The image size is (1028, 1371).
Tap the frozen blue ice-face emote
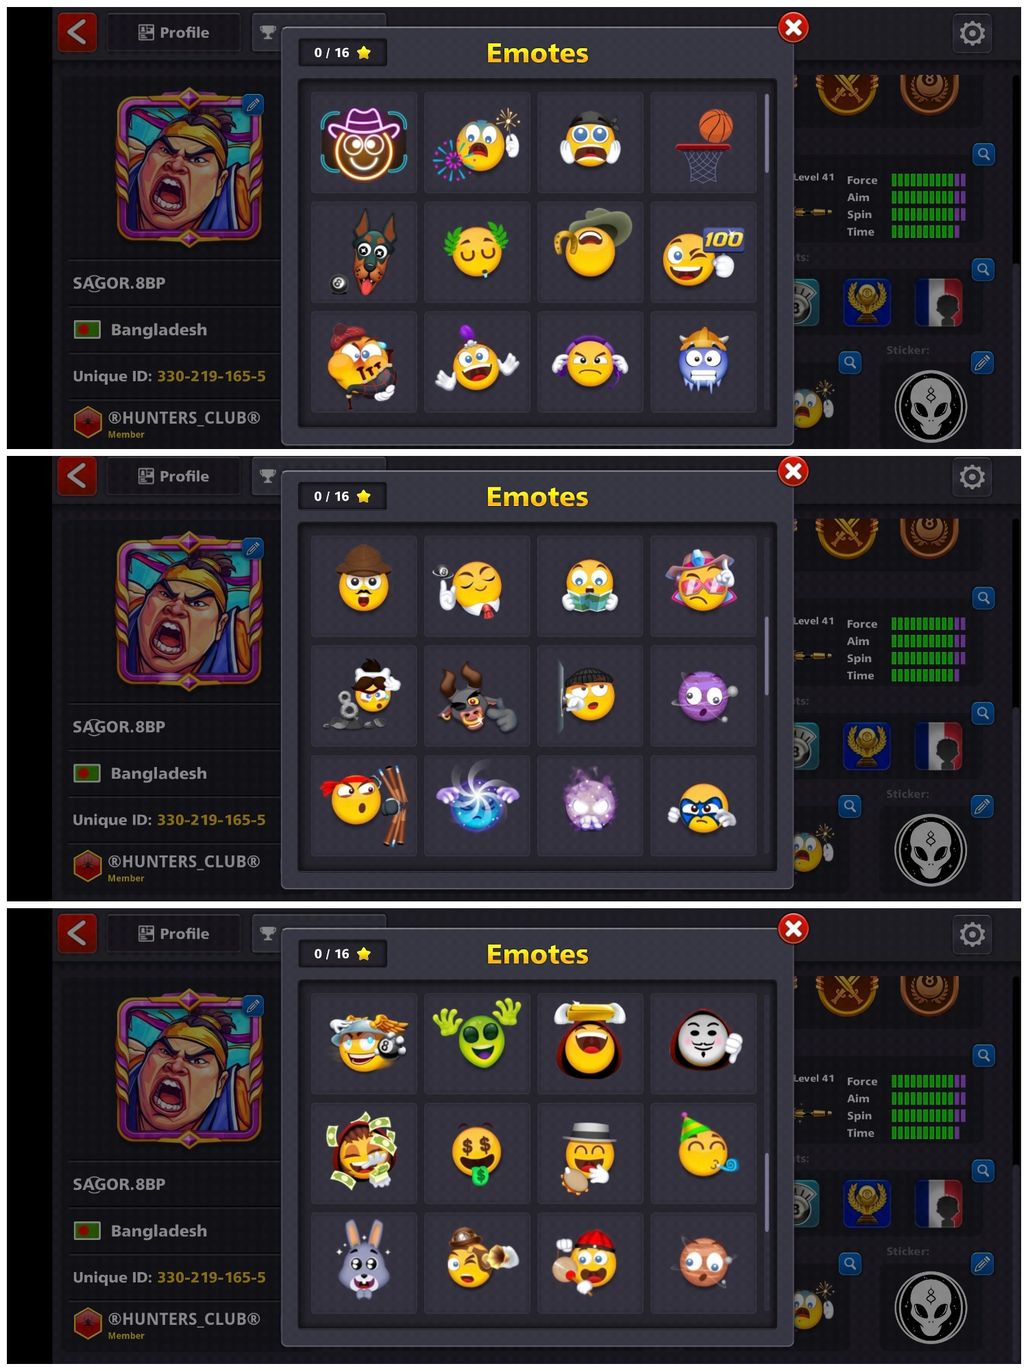pos(703,362)
